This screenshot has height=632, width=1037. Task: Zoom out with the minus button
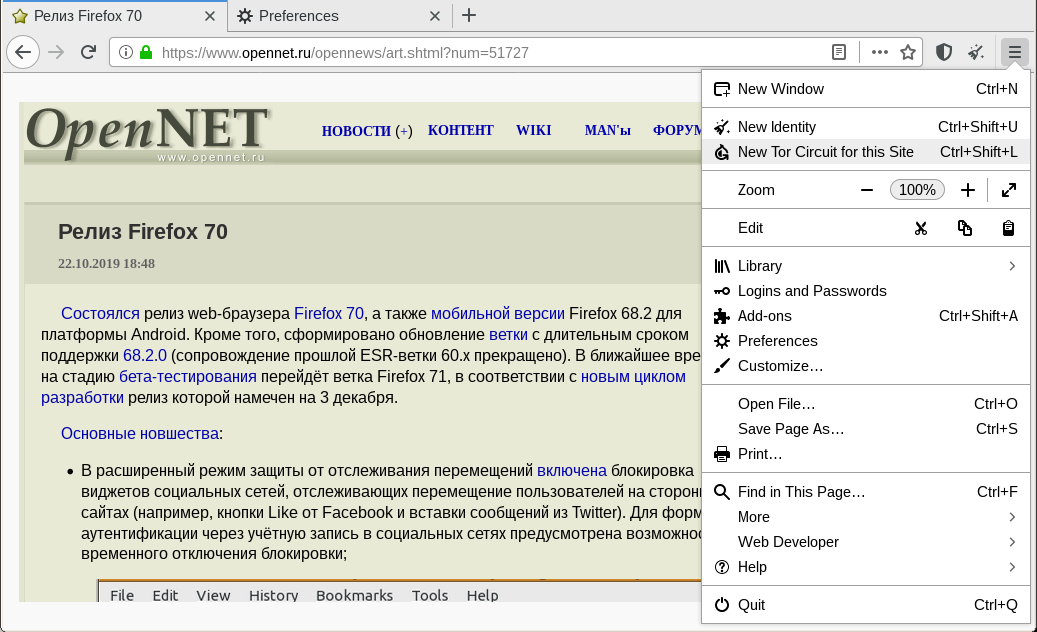coord(867,190)
